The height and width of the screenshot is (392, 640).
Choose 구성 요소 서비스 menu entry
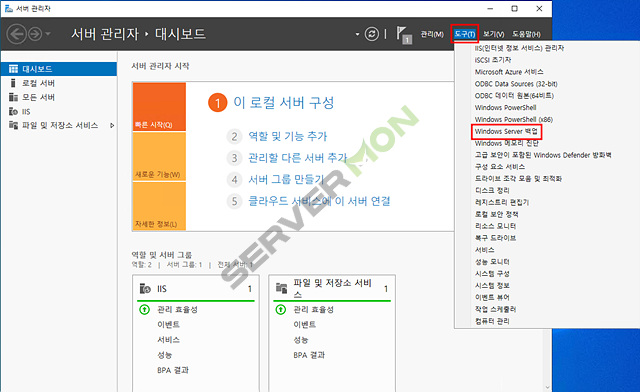tap(500, 167)
